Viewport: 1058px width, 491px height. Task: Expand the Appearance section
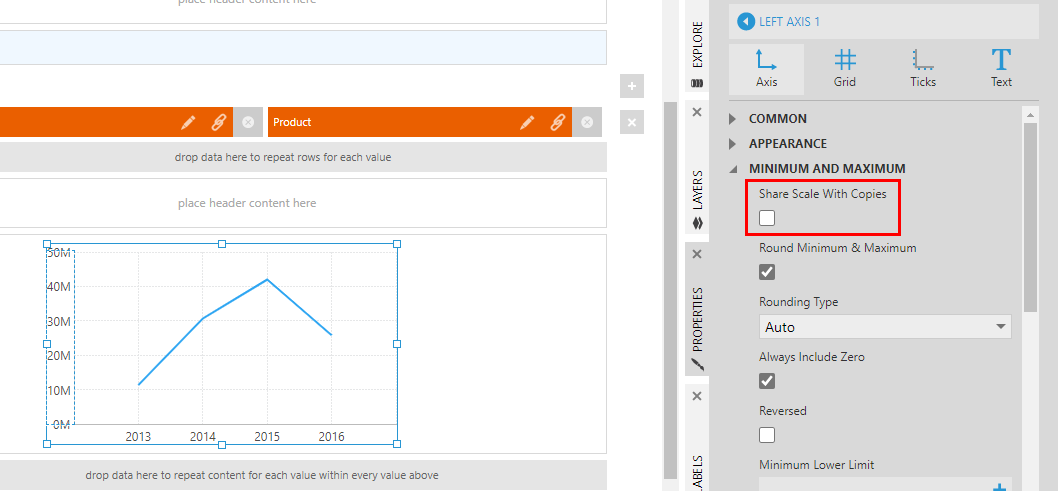point(788,144)
